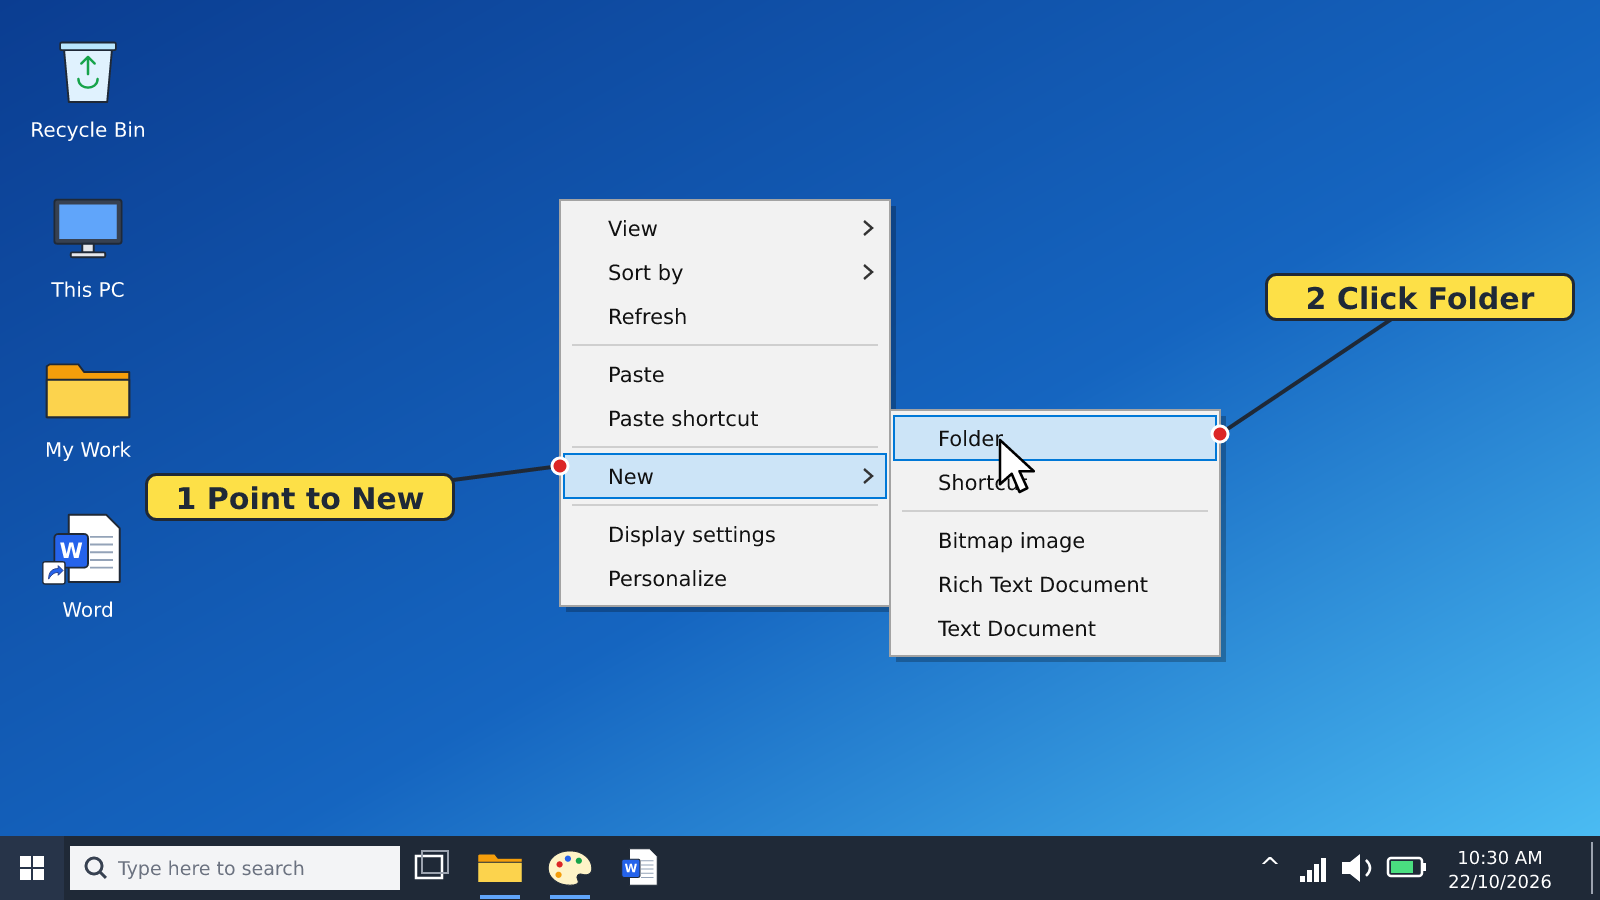Click the Show desktop strip at taskbar end
This screenshot has width=1600, height=900.
[x=1592, y=868]
